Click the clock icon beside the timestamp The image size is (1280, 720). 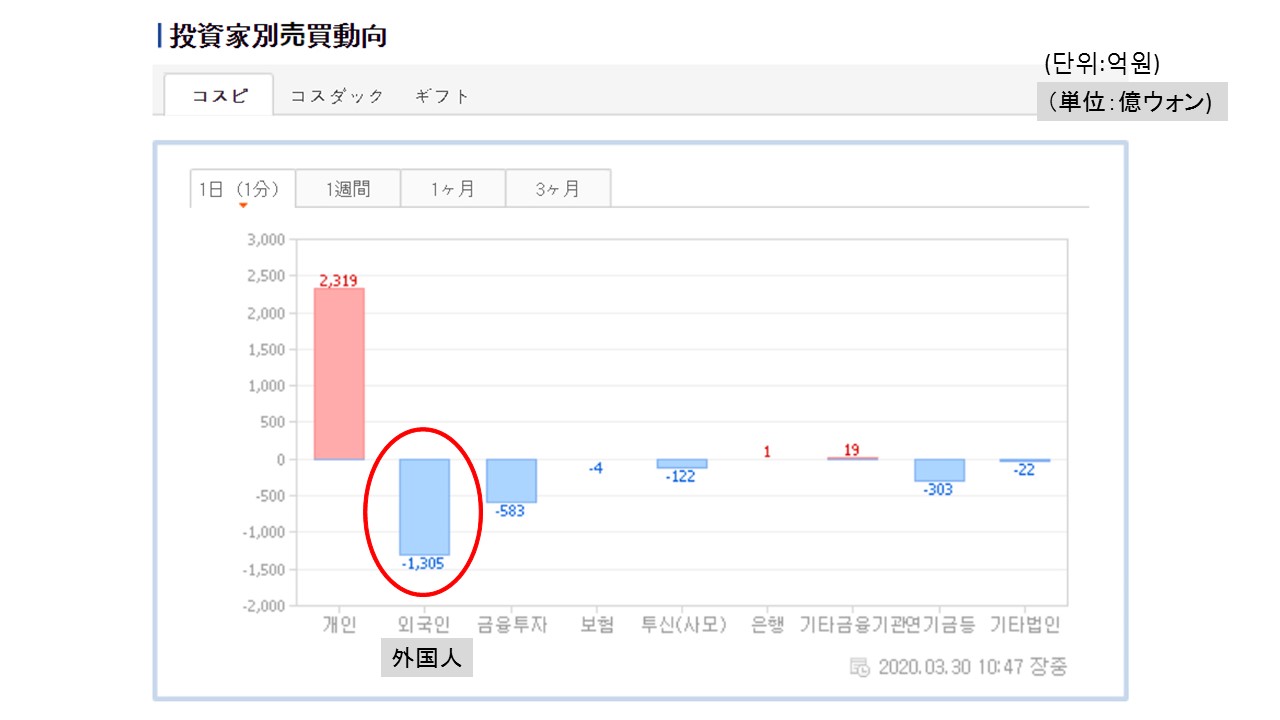tap(859, 668)
